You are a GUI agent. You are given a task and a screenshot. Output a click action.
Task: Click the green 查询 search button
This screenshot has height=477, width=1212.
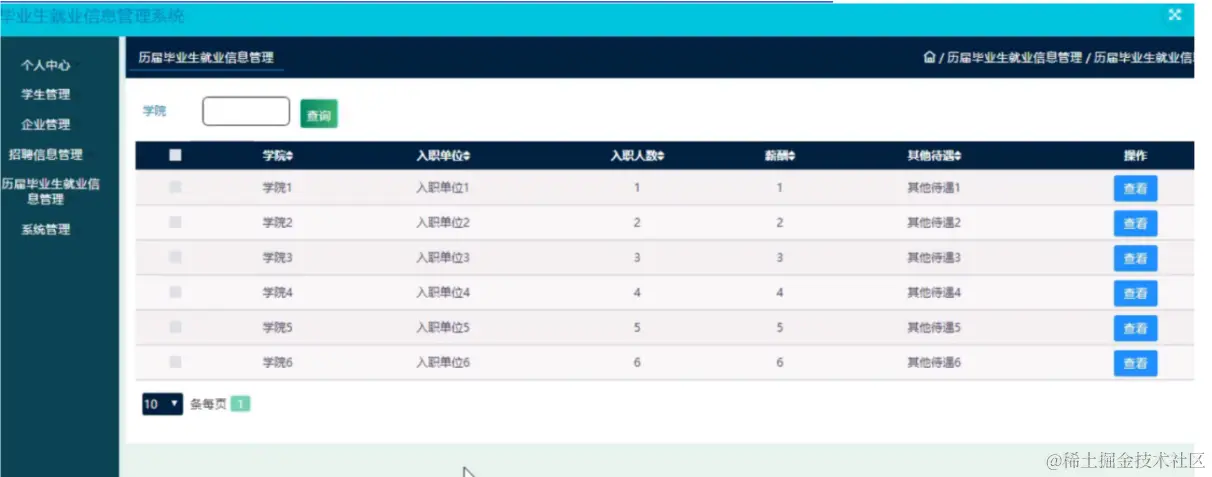[319, 114]
